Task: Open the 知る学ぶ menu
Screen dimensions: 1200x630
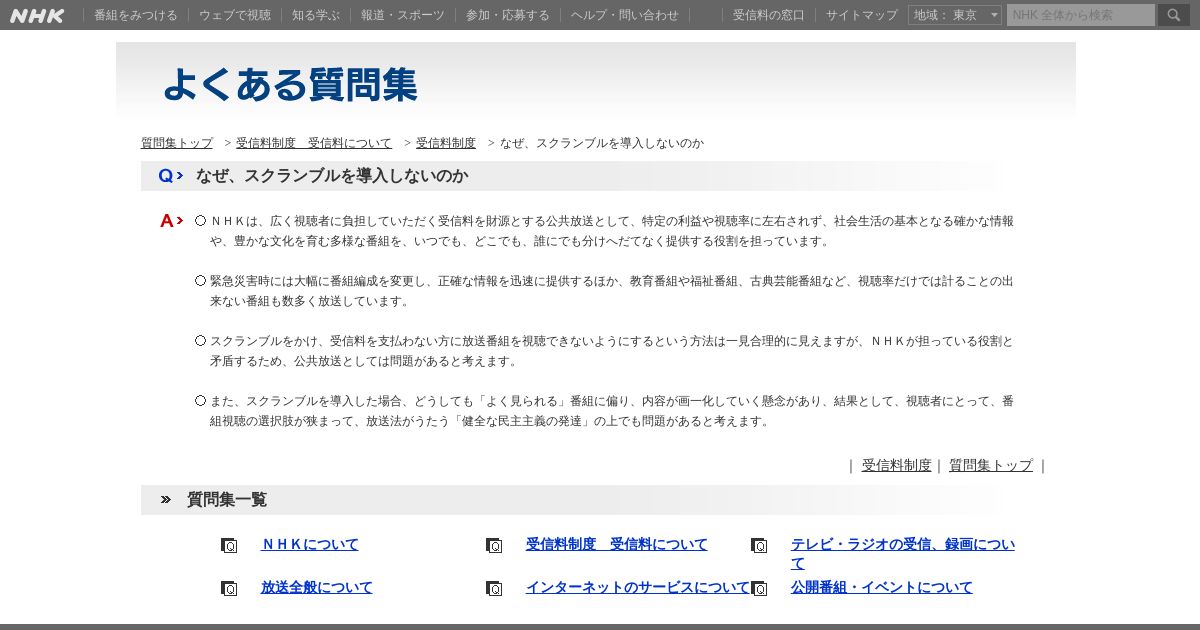Action: (x=316, y=15)
